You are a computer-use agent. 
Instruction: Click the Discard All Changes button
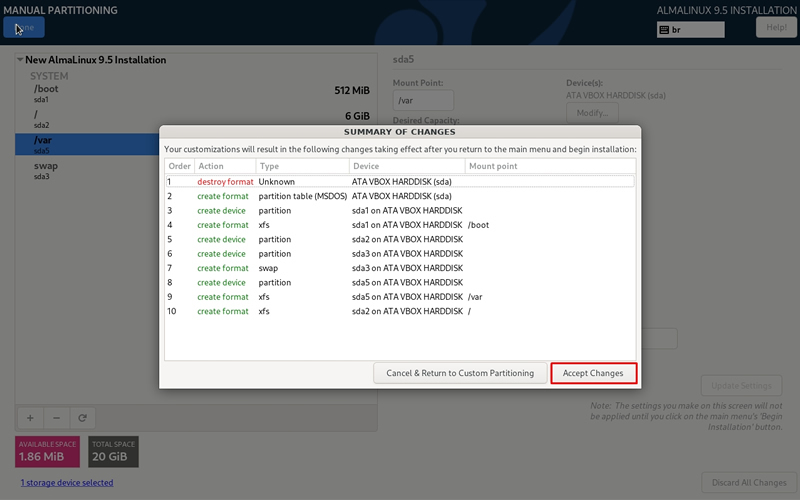[x=749, y=483]
